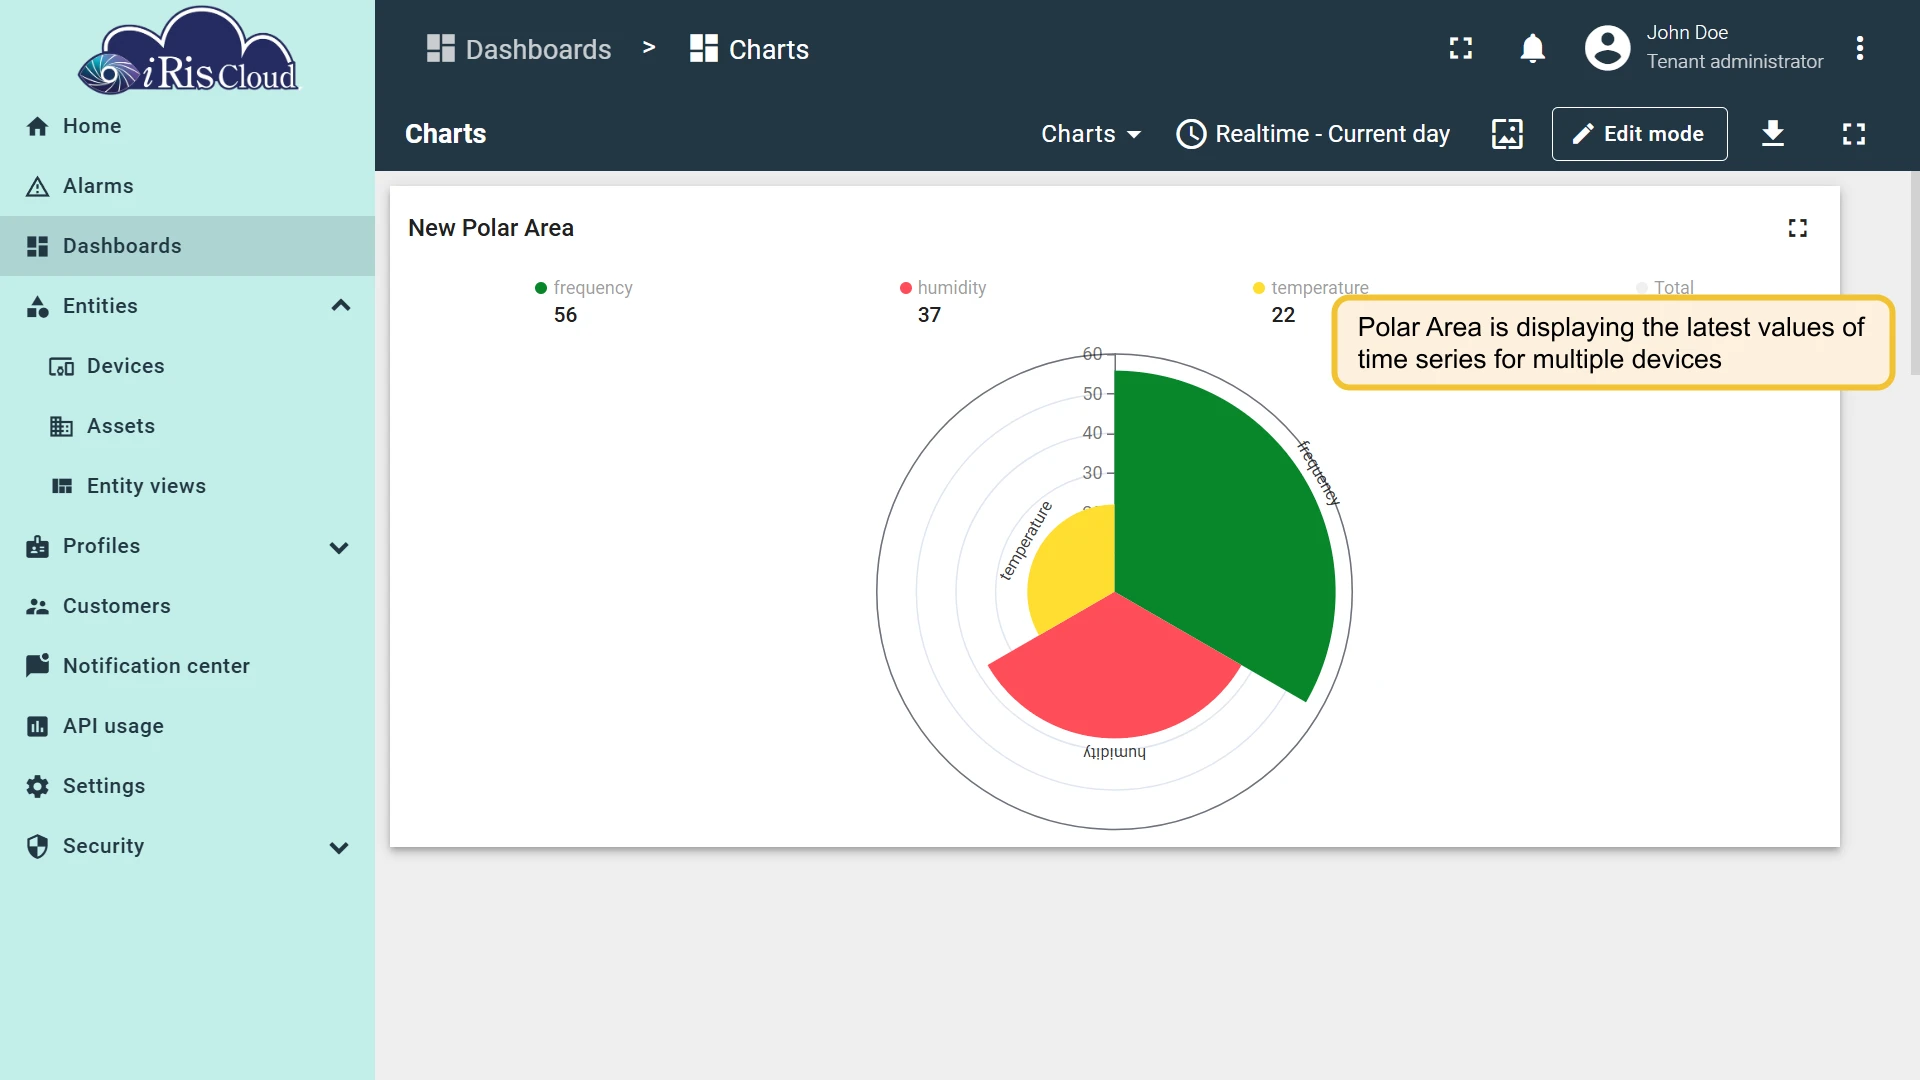Toggle frequency series in legend

coord(584,288)
